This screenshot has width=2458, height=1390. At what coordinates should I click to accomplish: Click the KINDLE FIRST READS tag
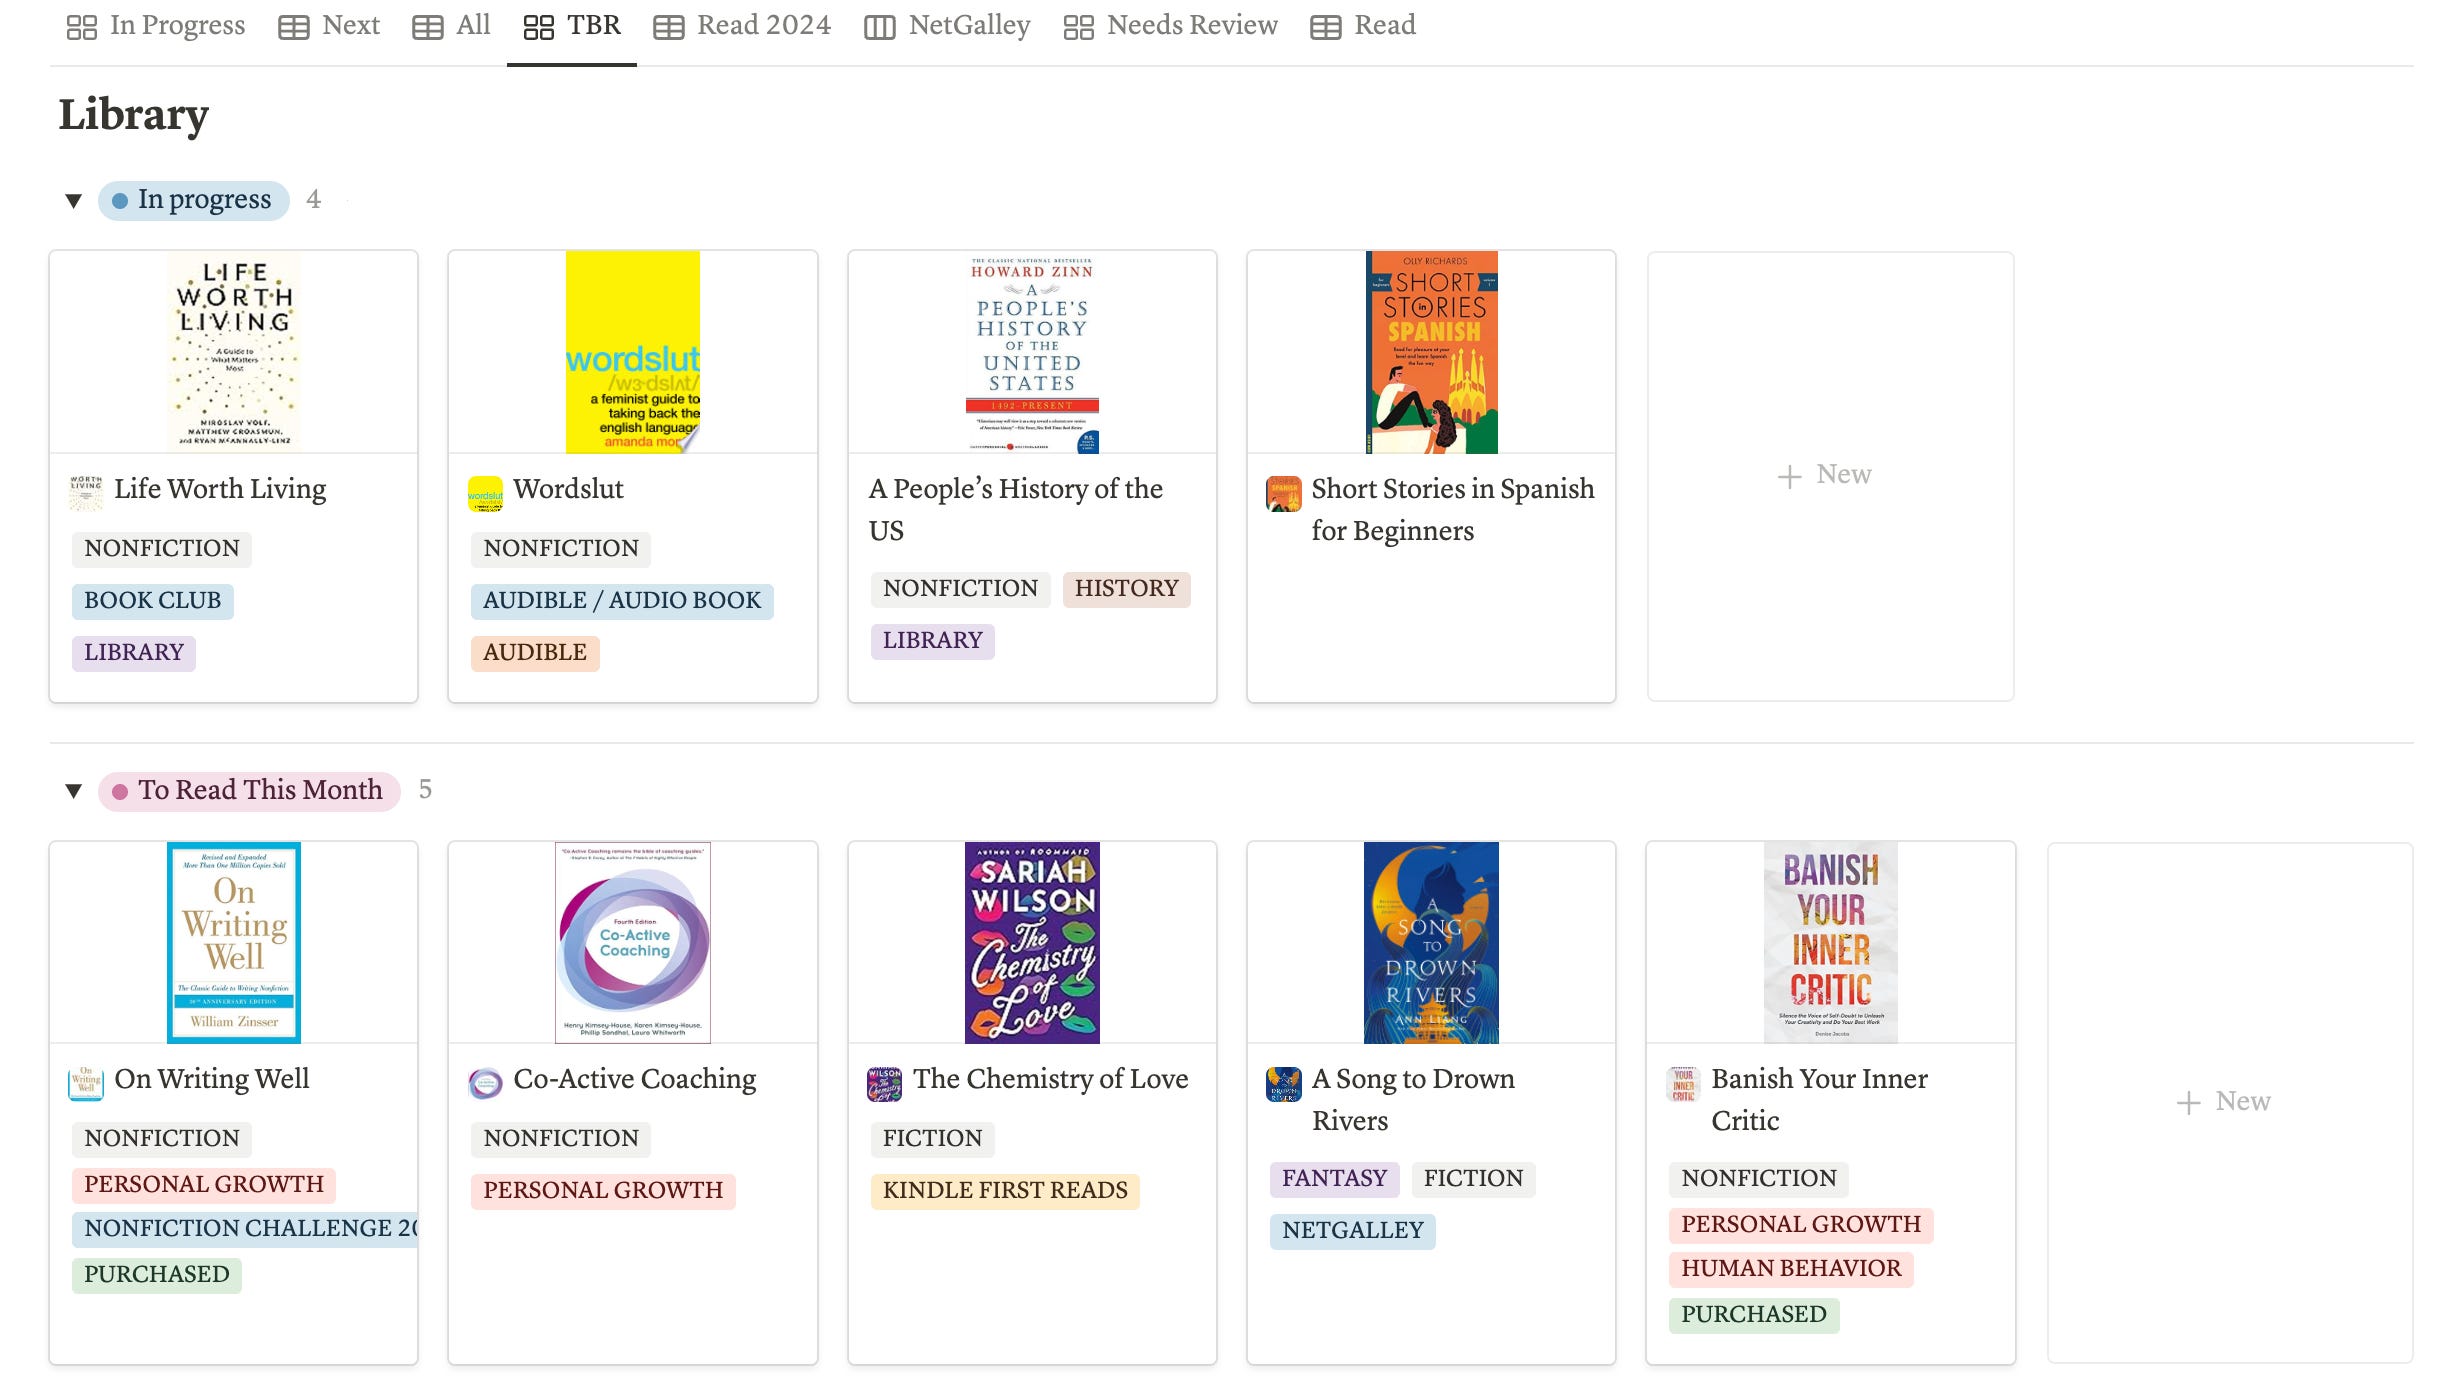tap(1005, 1191)
